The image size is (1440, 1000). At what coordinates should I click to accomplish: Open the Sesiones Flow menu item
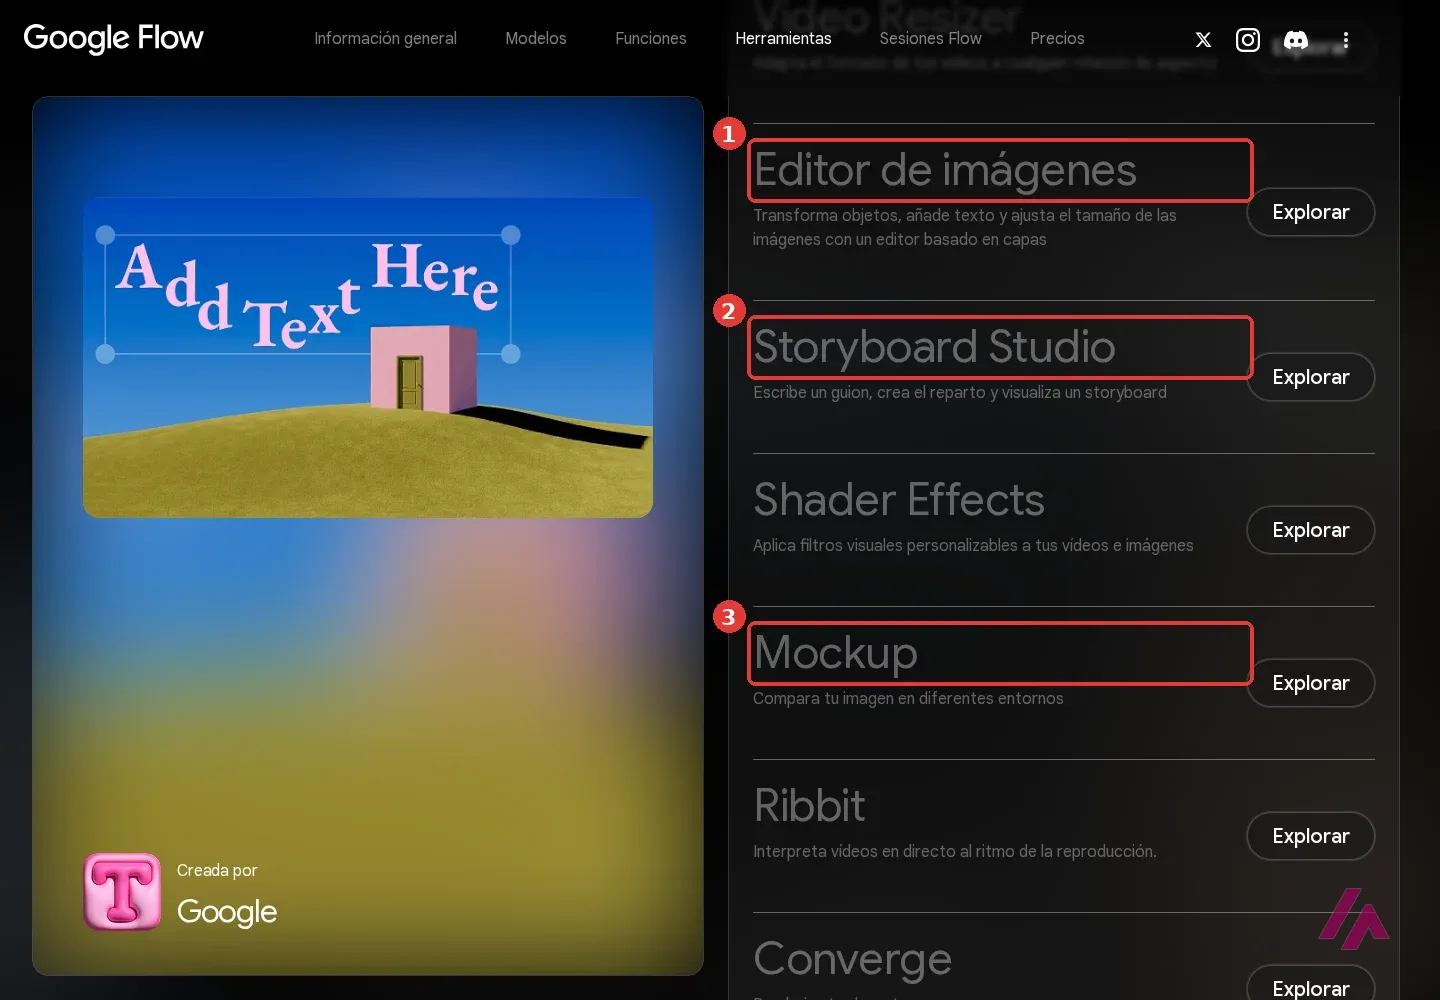930,38
